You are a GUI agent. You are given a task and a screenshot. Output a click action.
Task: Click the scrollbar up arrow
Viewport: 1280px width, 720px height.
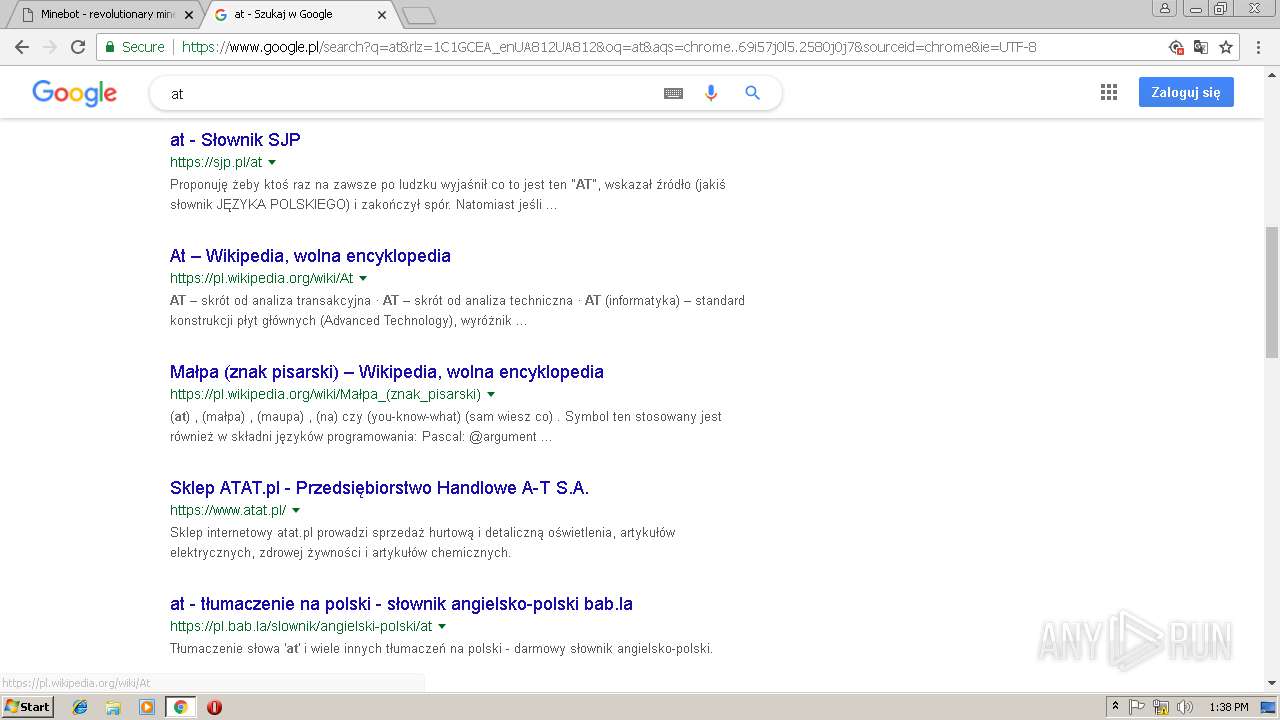pos(1272,74)
